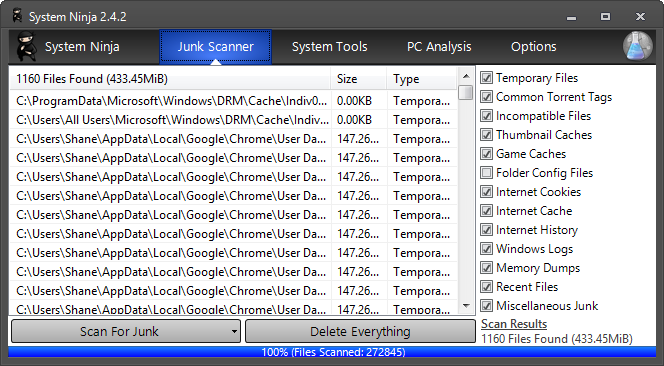664x366 pixels.
Task: Minimize the System Ninja window
Action: tap(571, 17)
